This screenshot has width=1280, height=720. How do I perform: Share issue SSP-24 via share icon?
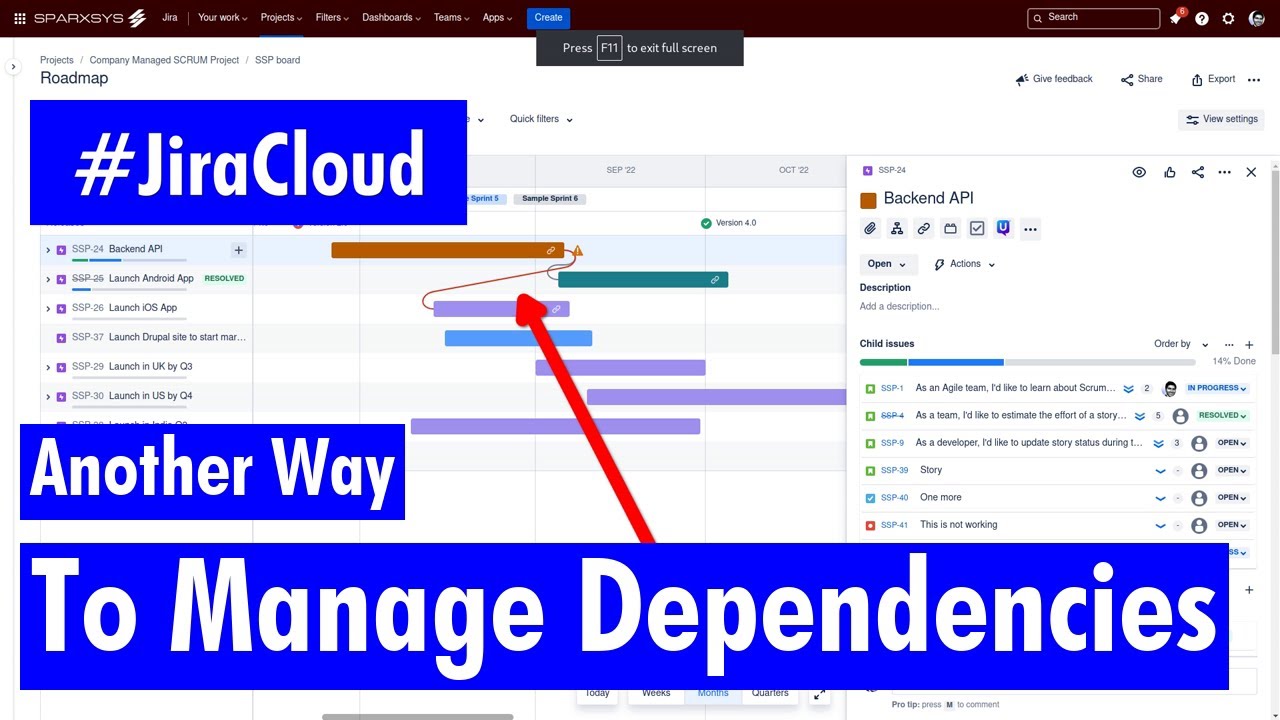1198,172
